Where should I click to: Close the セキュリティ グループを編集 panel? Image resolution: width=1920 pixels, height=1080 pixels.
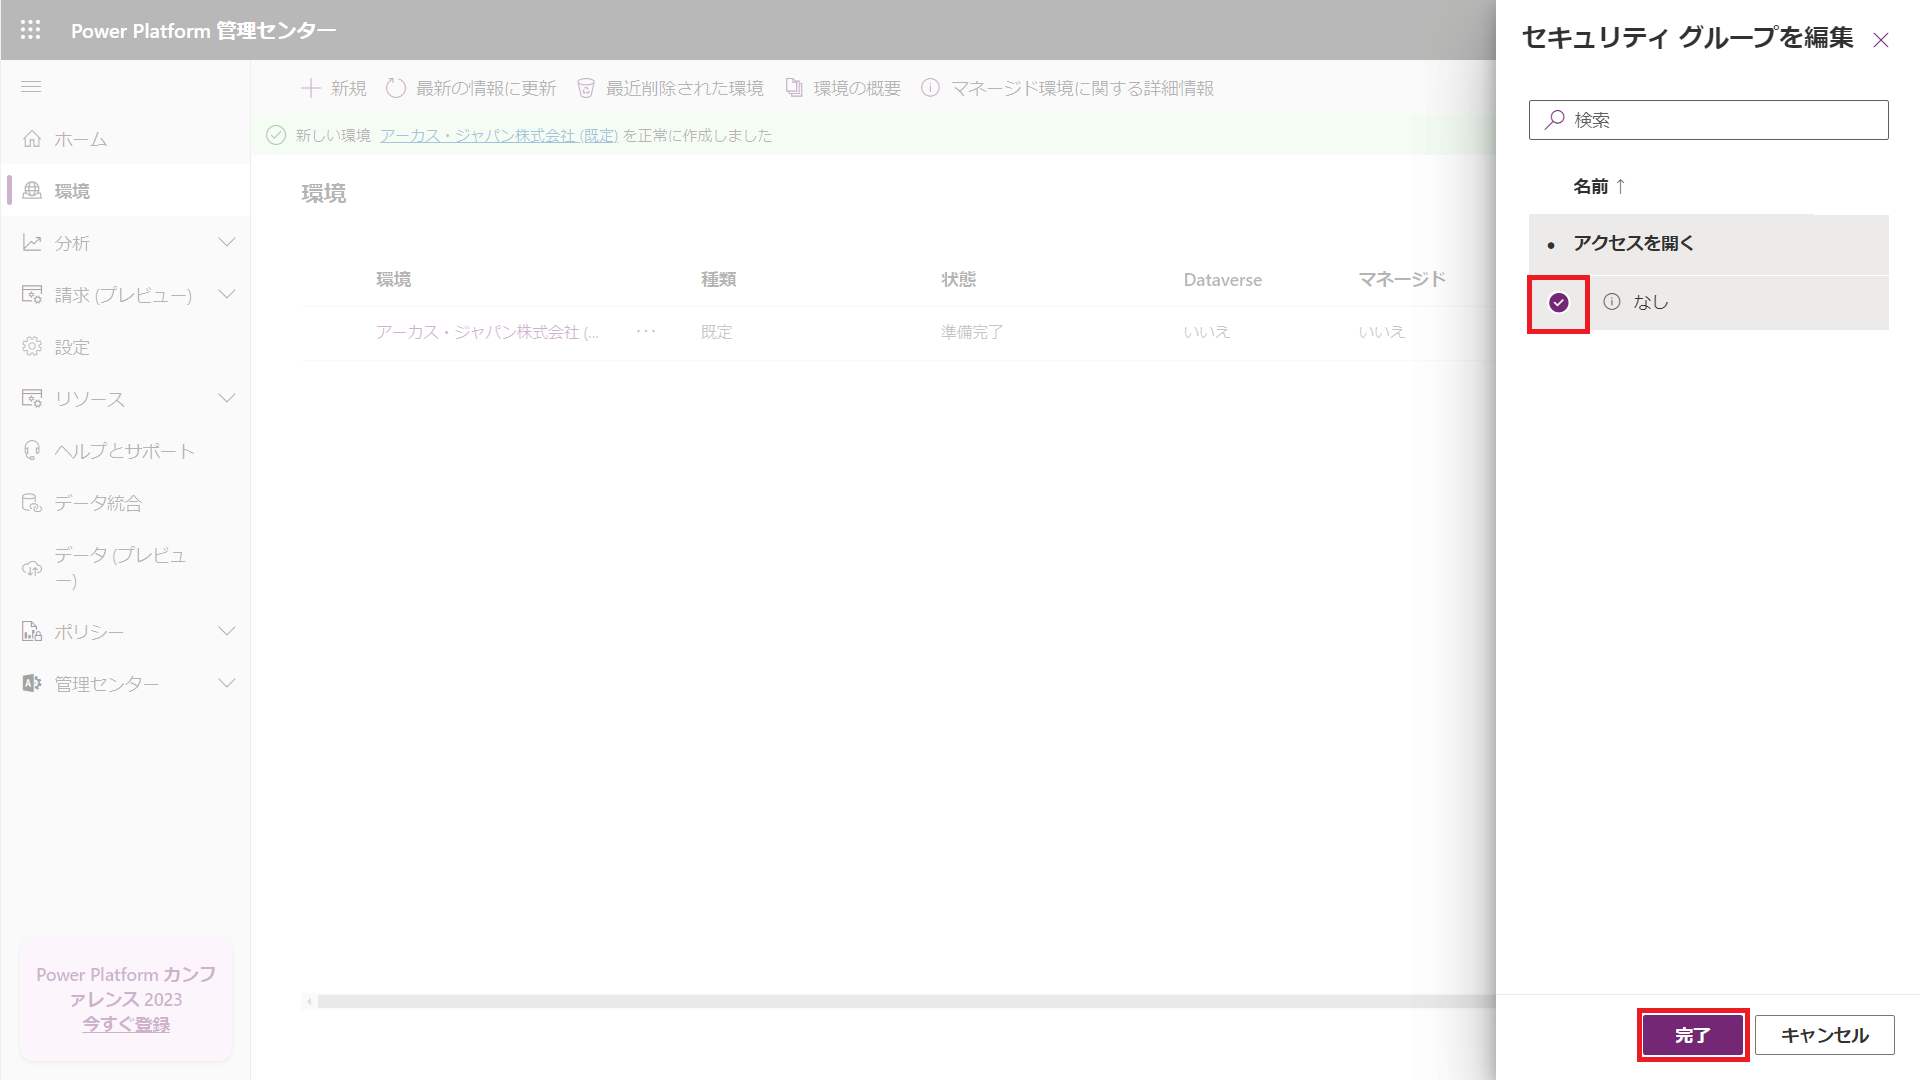coord(1881,40)
